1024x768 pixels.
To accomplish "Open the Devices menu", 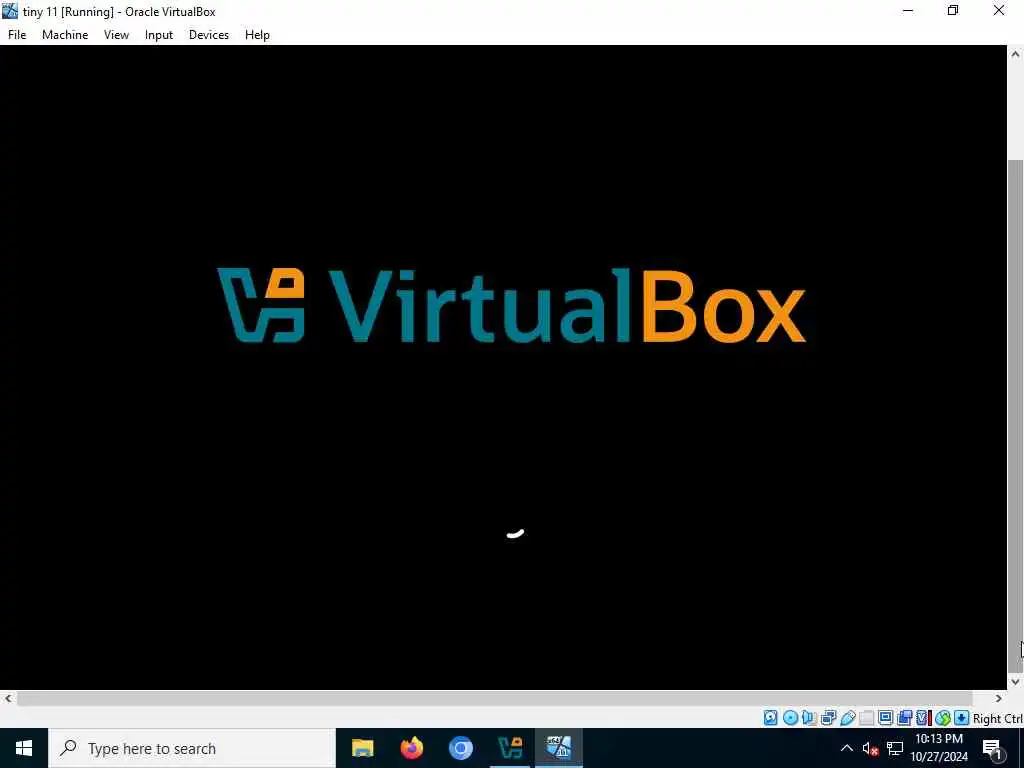I will (209, 35).
